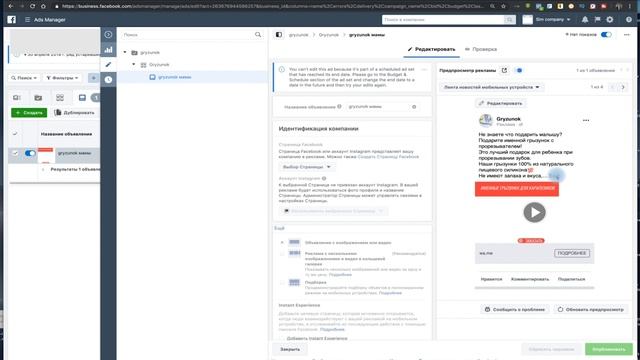Toggle the gryzunok мамы ad on/off switch in table
The width and height of the screenshot is (640, 360).
30,153
